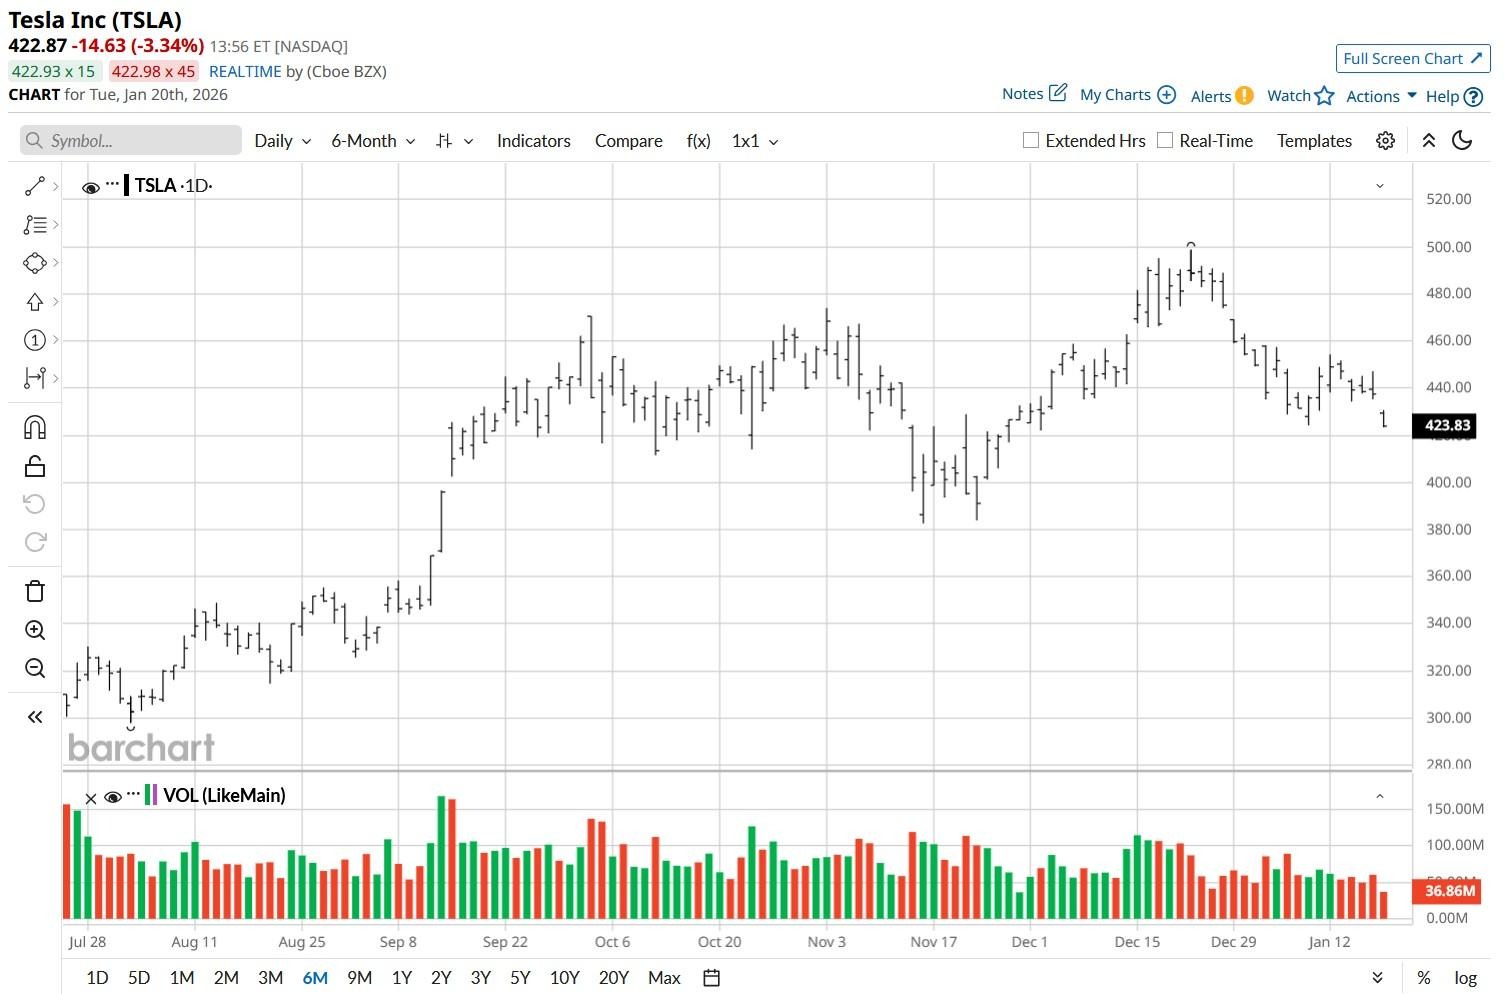Select the Max range tab
The height and width of the screenshot is (994, 1504).
pos(664,978)
